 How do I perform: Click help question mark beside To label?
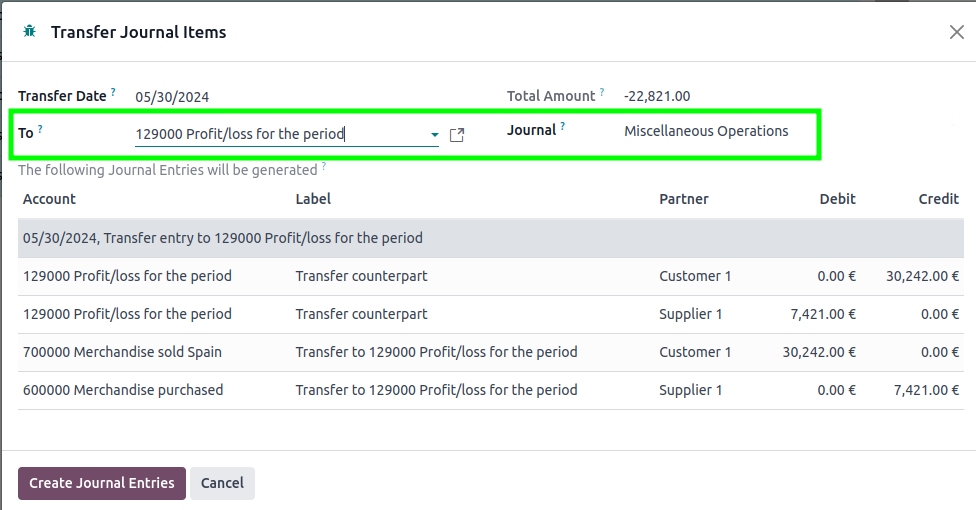click(x=40, y=129)
